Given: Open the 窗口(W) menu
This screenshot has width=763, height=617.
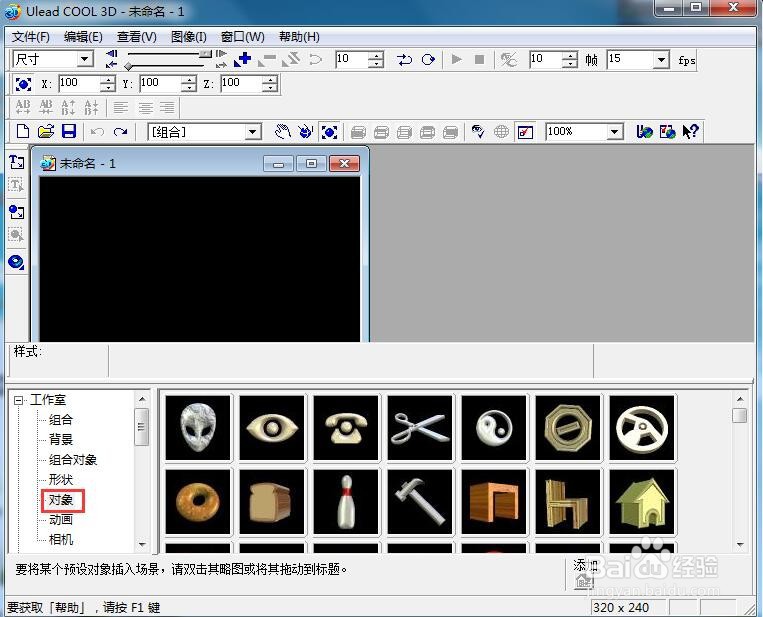Looking at the screenshot, I should [x=242, y=37].
